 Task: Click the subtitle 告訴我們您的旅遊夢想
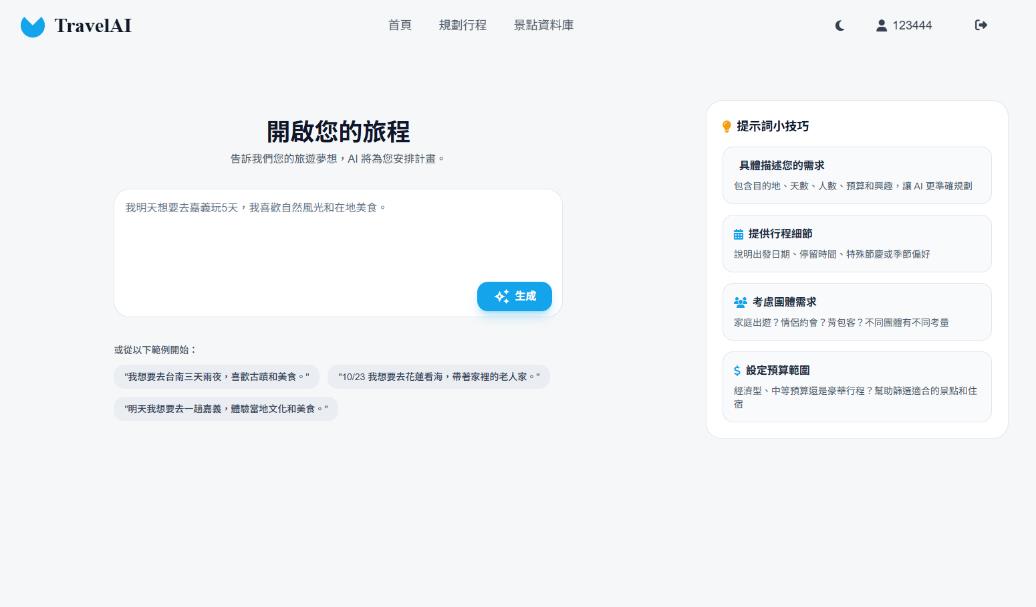point(338,159)
